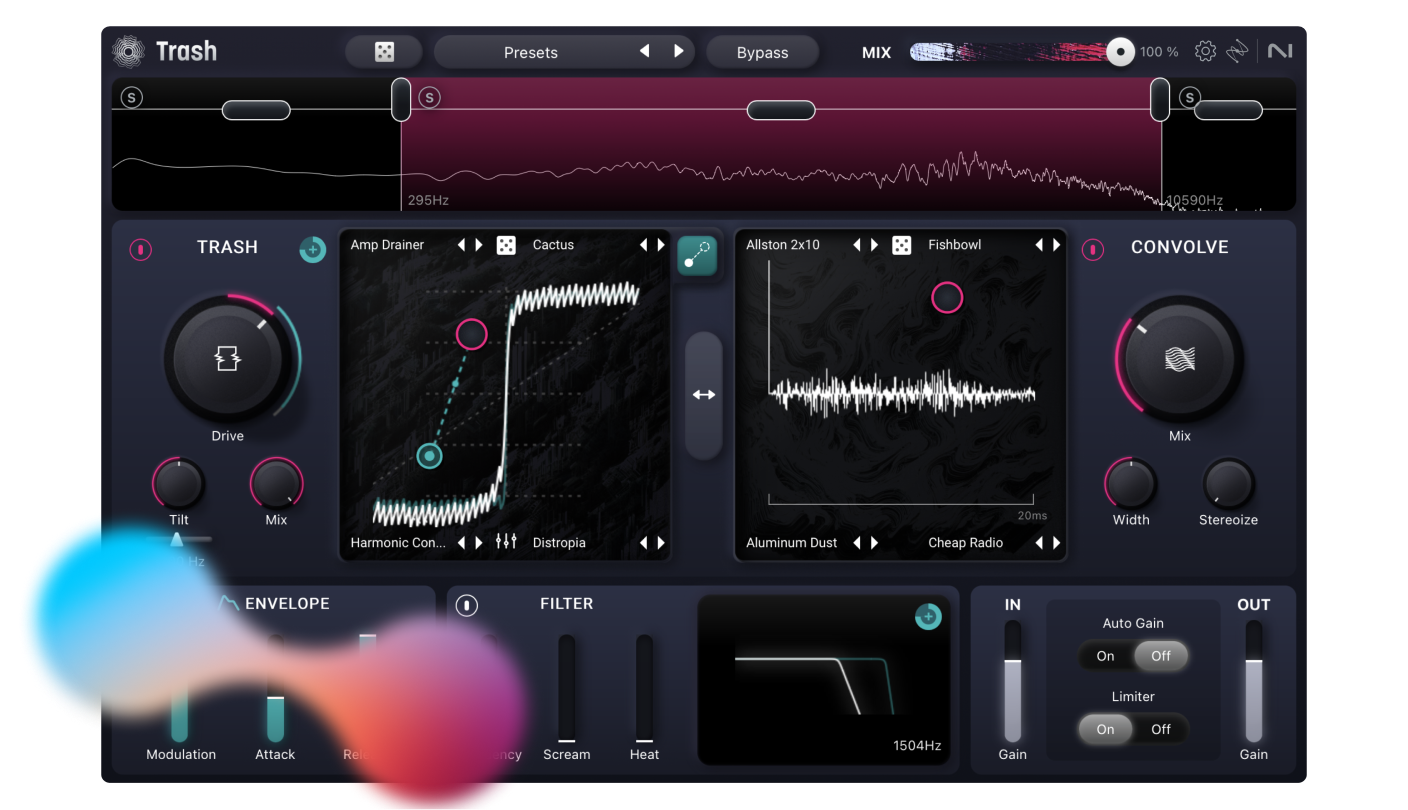The width and height of the screenshot is (1408, 810).
Task: Open the Cactus distortion selector
Action: (553, 245)
